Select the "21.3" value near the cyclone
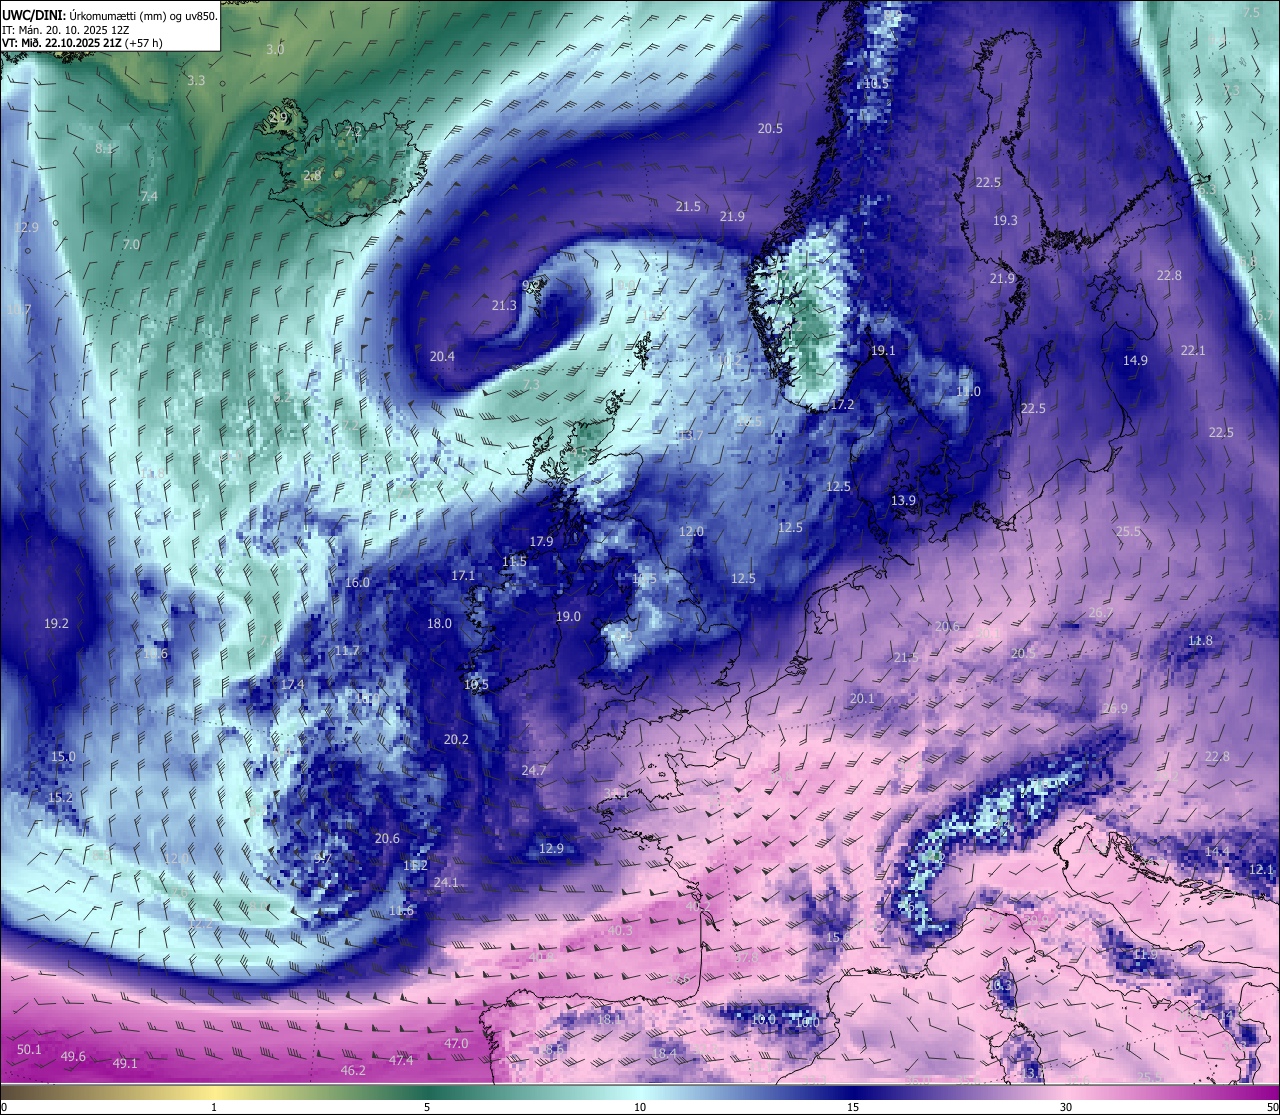 (504, 306)
